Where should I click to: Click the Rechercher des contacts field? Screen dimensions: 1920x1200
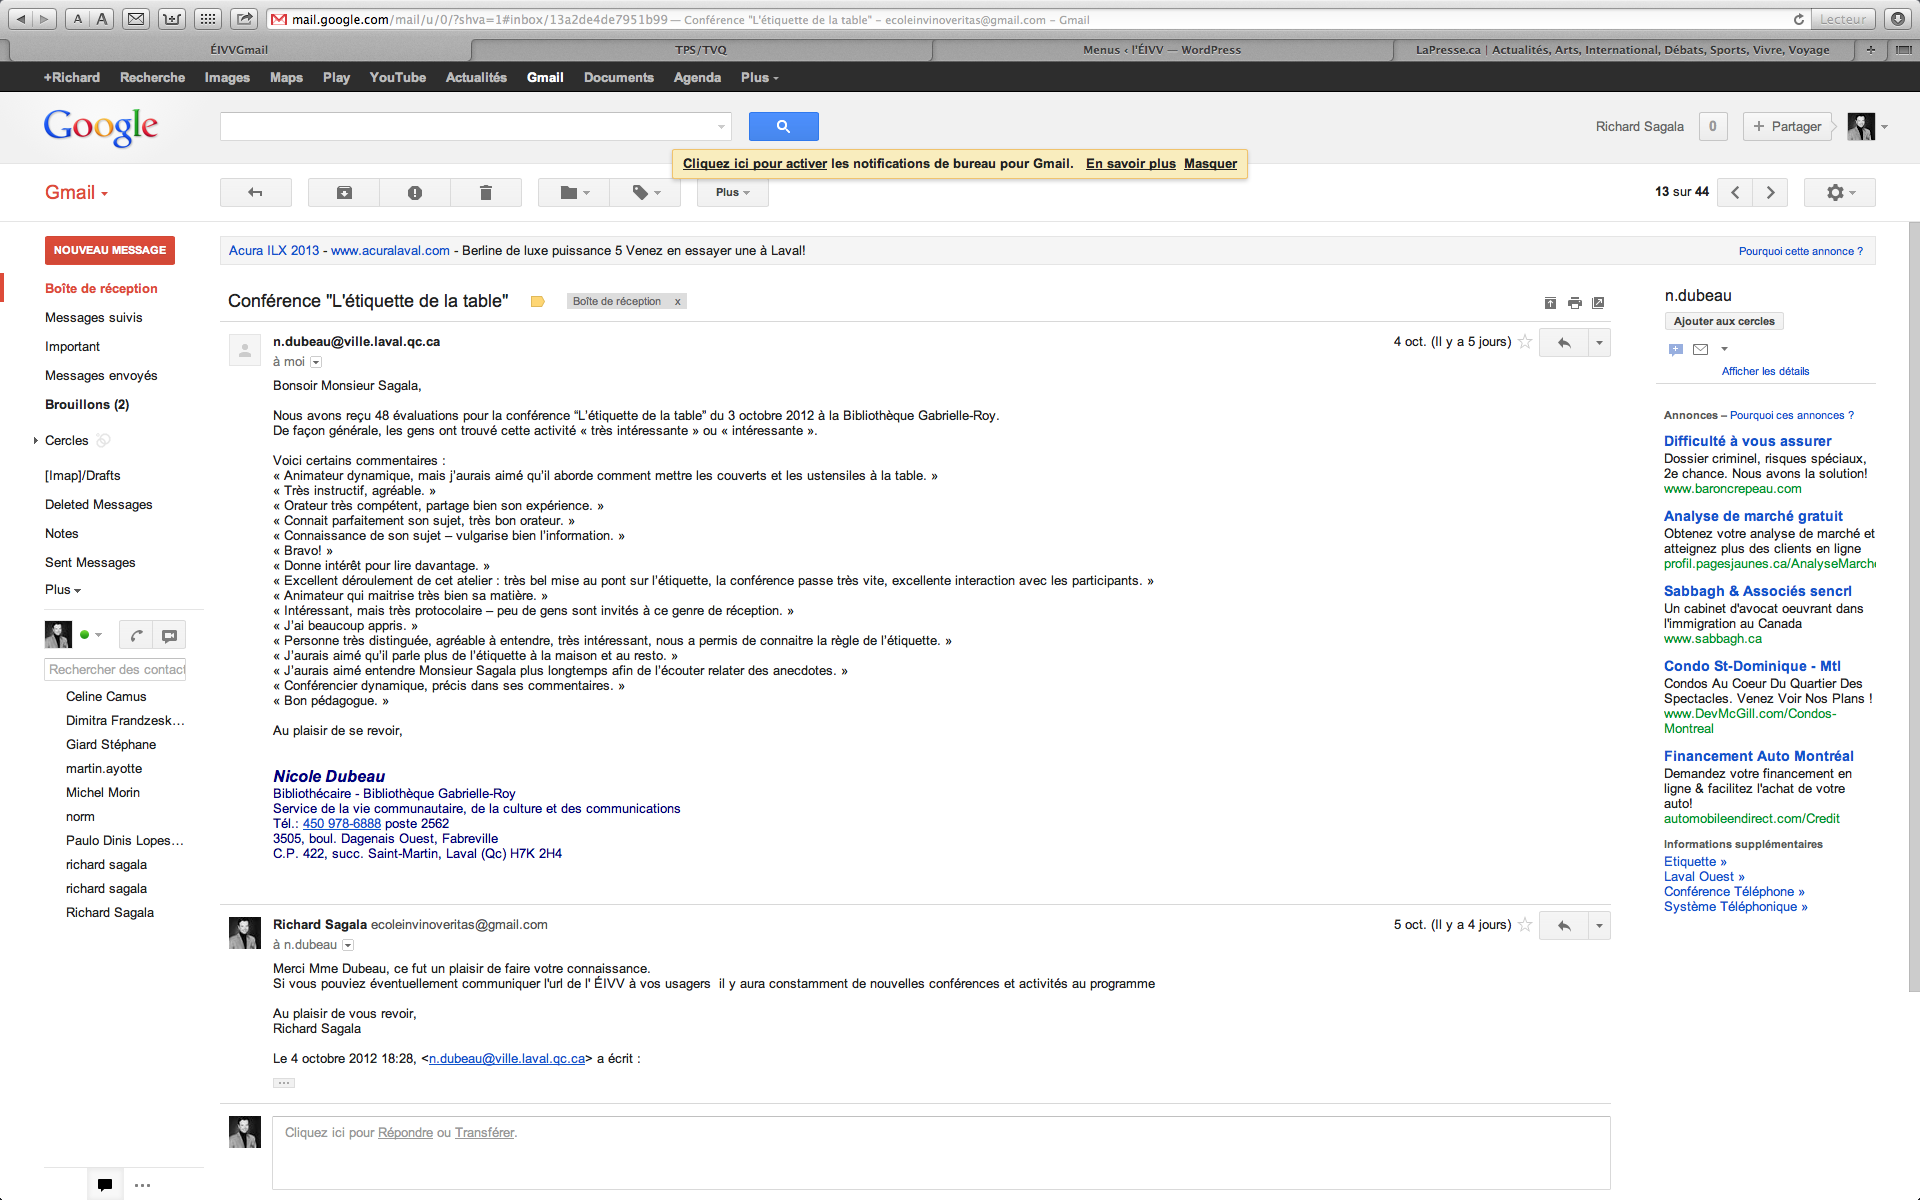click(x=116, y=669)
